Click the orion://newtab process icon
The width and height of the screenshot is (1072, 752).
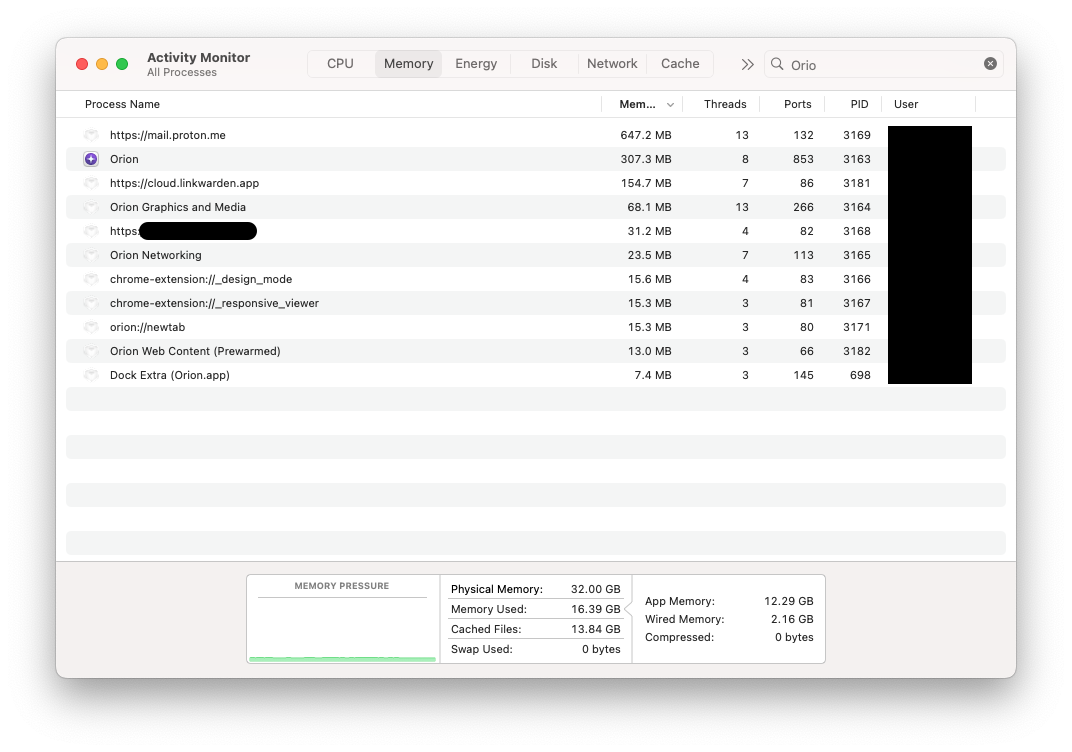tap(91, 327)
